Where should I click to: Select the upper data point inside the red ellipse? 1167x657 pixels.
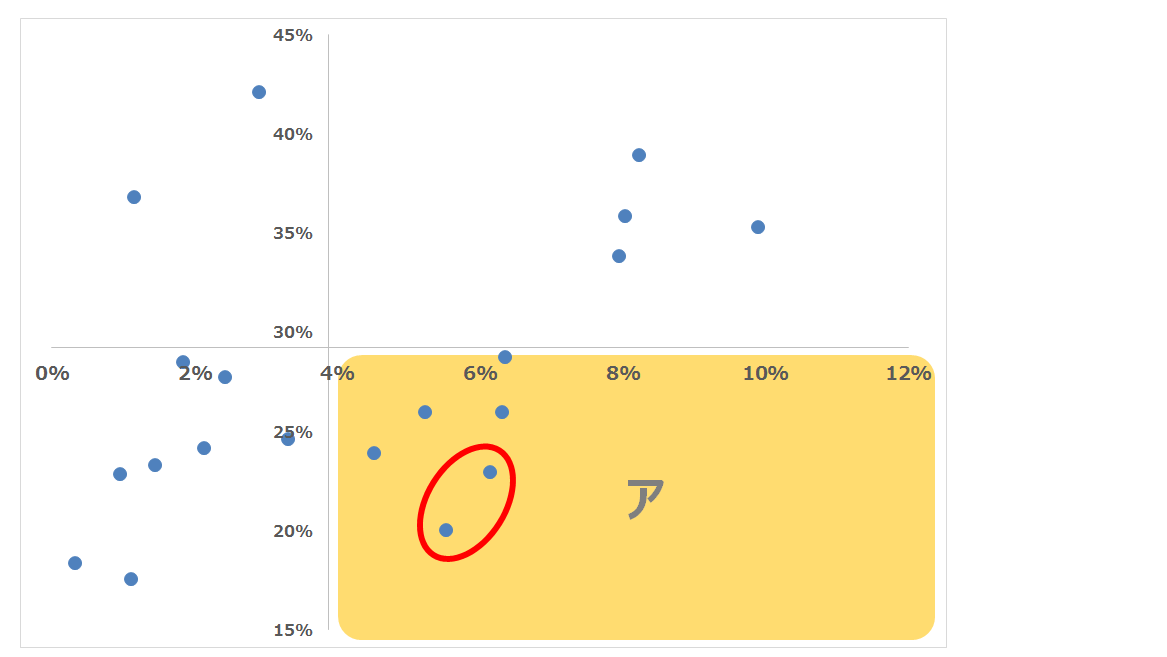tap(490, 472)
